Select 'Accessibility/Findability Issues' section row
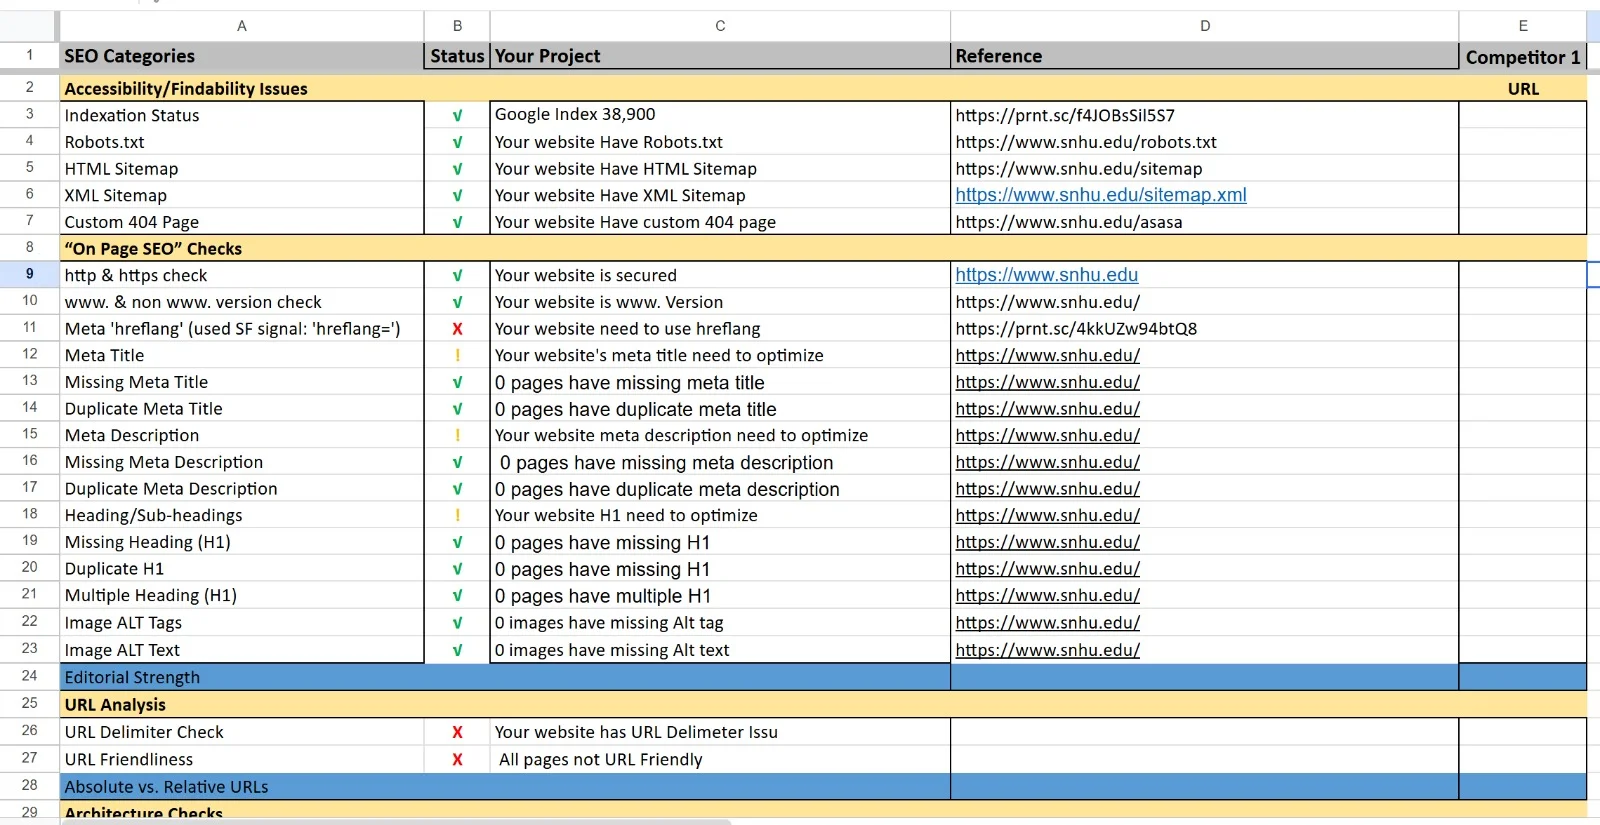The height and width of the screenshot is (825, 1600). (823, 88)
